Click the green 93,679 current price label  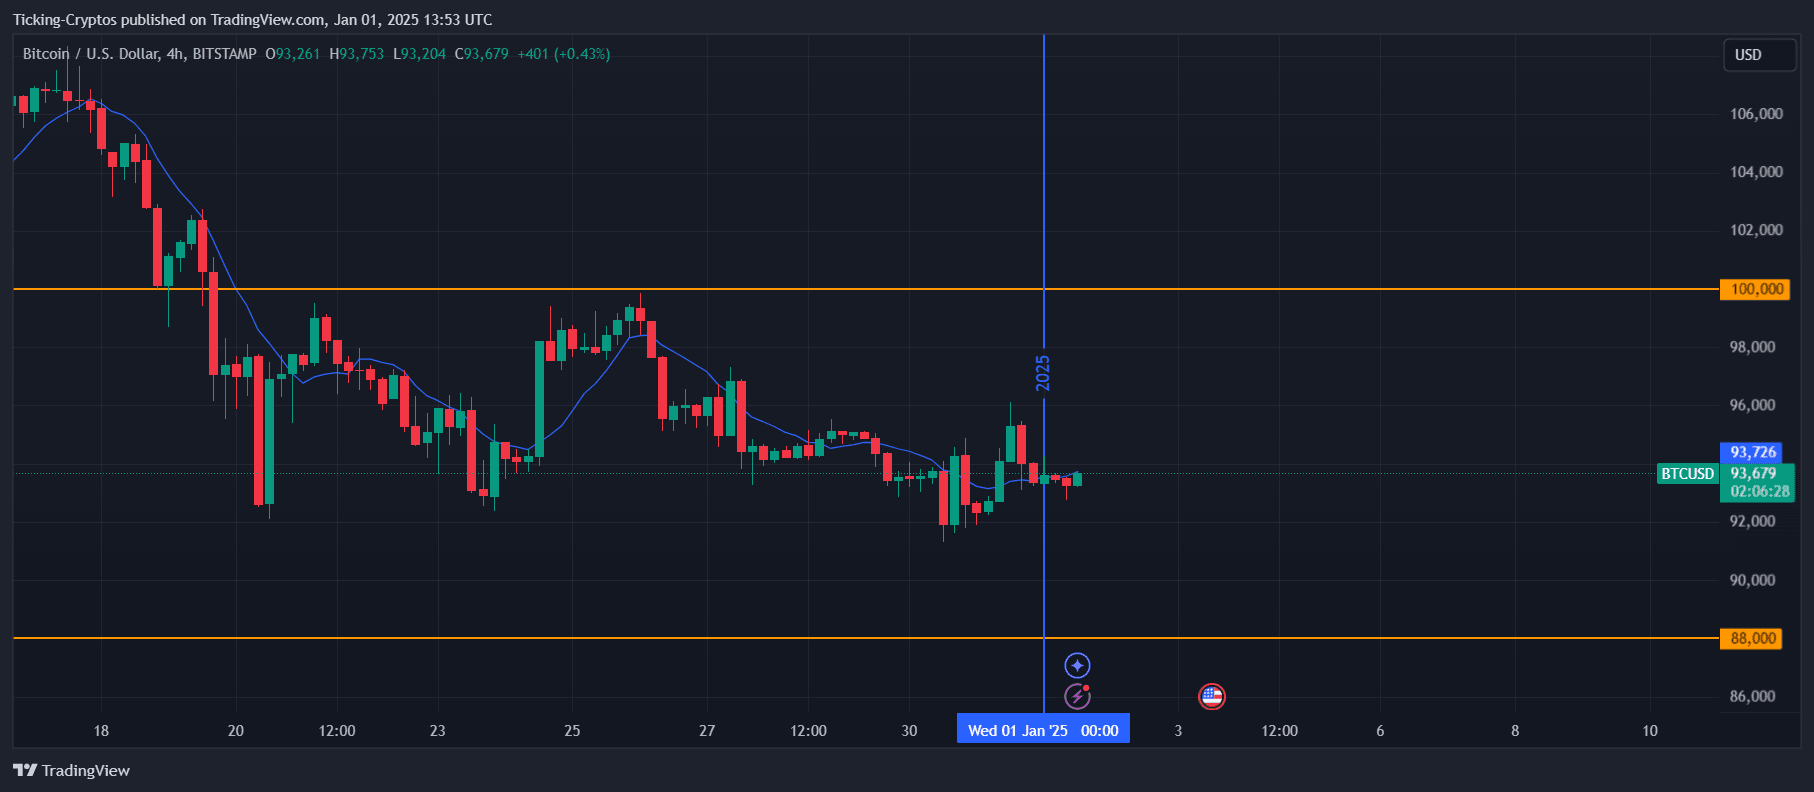1753,473
